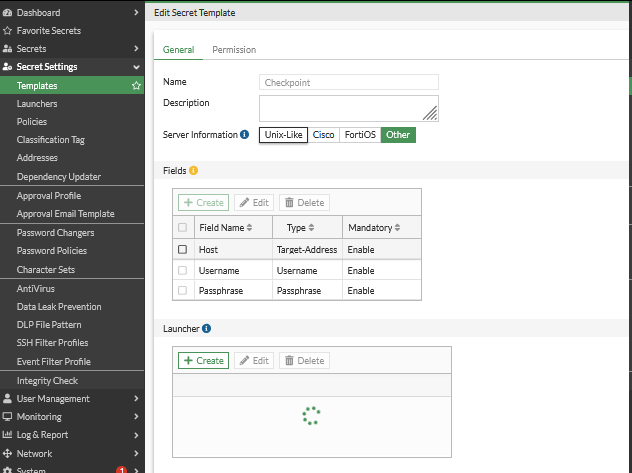Select Cisco server information option
Screen dimensions: 632x473
pos(324,135)
